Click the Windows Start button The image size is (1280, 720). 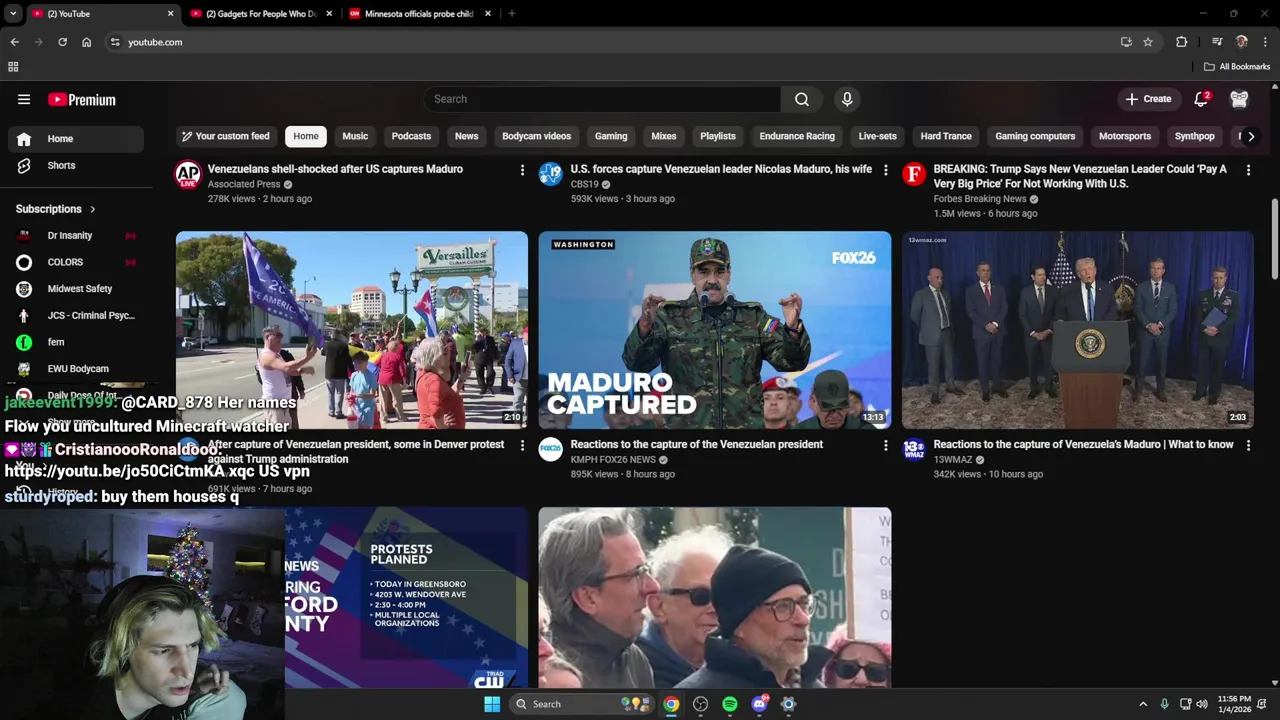click(x=492, y=704)
